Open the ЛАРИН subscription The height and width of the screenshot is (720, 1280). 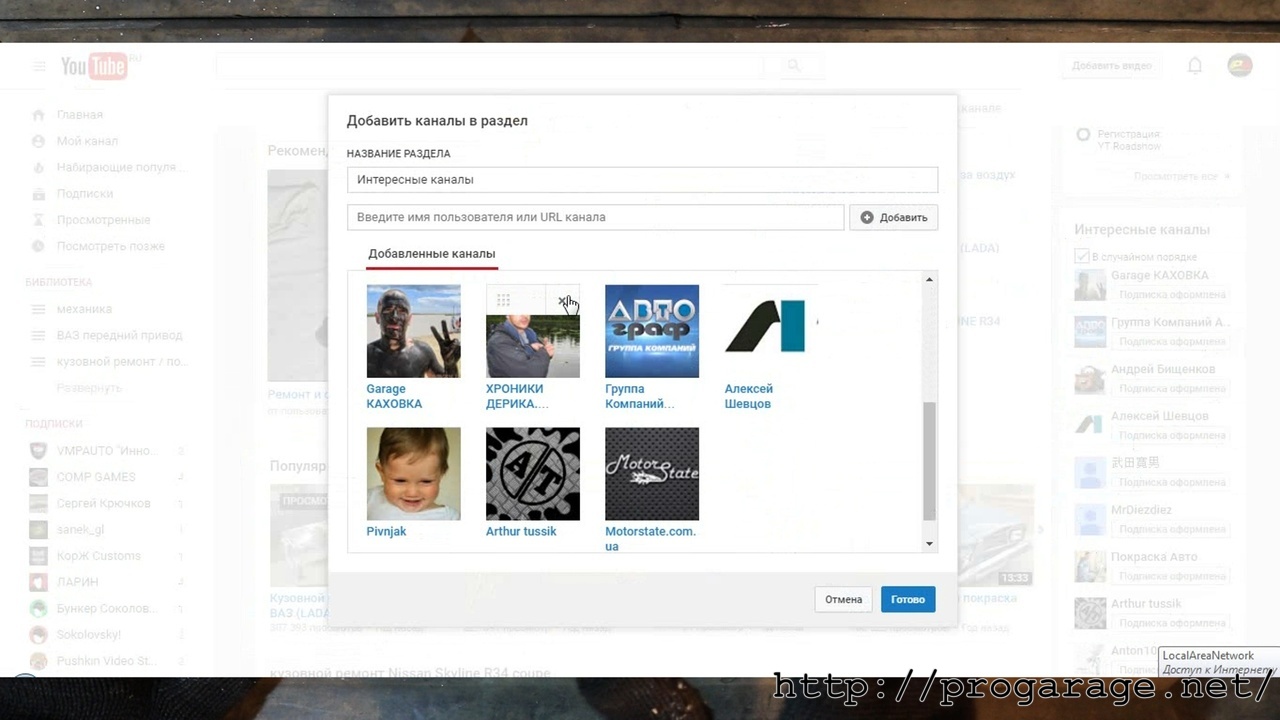[x=77, y=582]
